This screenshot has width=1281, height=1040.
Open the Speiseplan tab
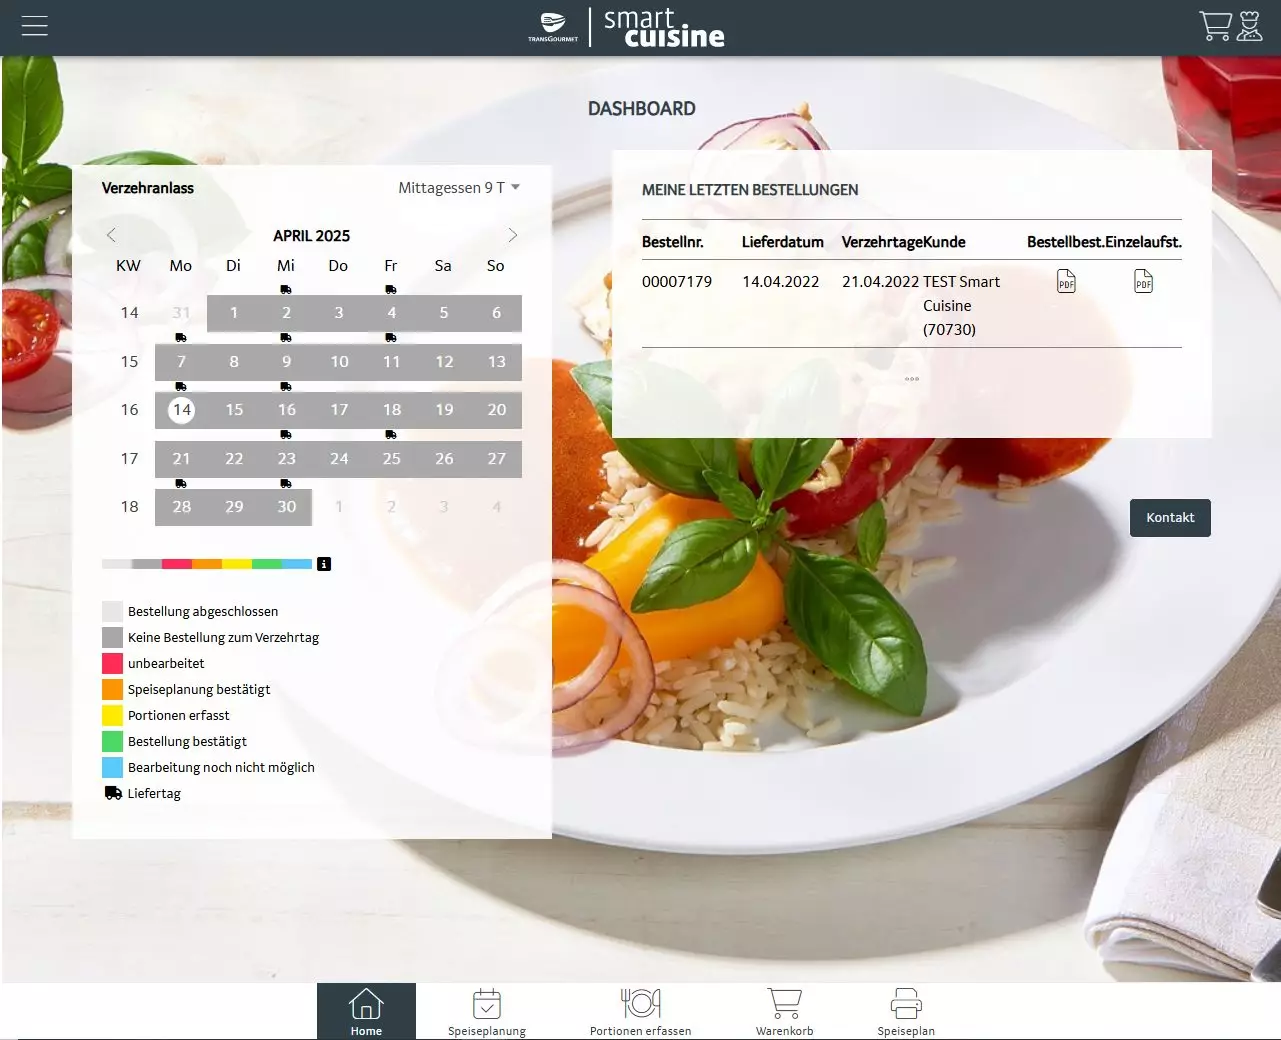pyautogui.click(x=906, y=1011)
